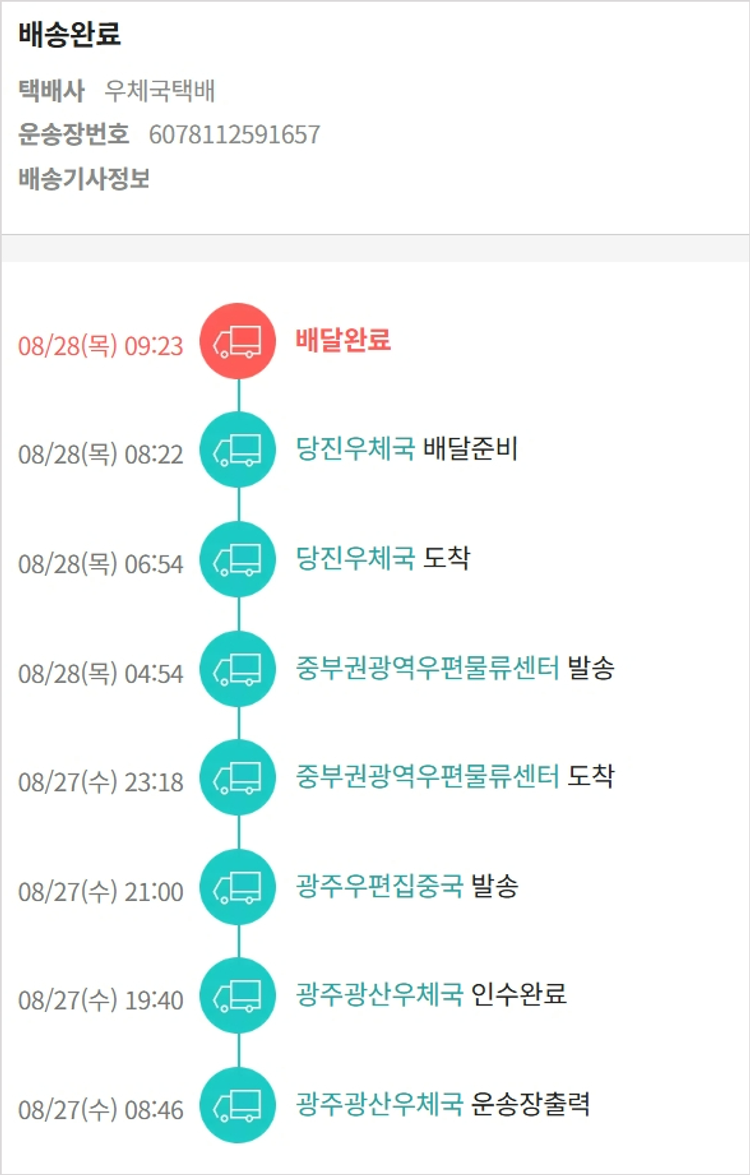Click truck icon next to 중부권광역우편물류센터 발송
750x1175 pixels.
[238, 669]
